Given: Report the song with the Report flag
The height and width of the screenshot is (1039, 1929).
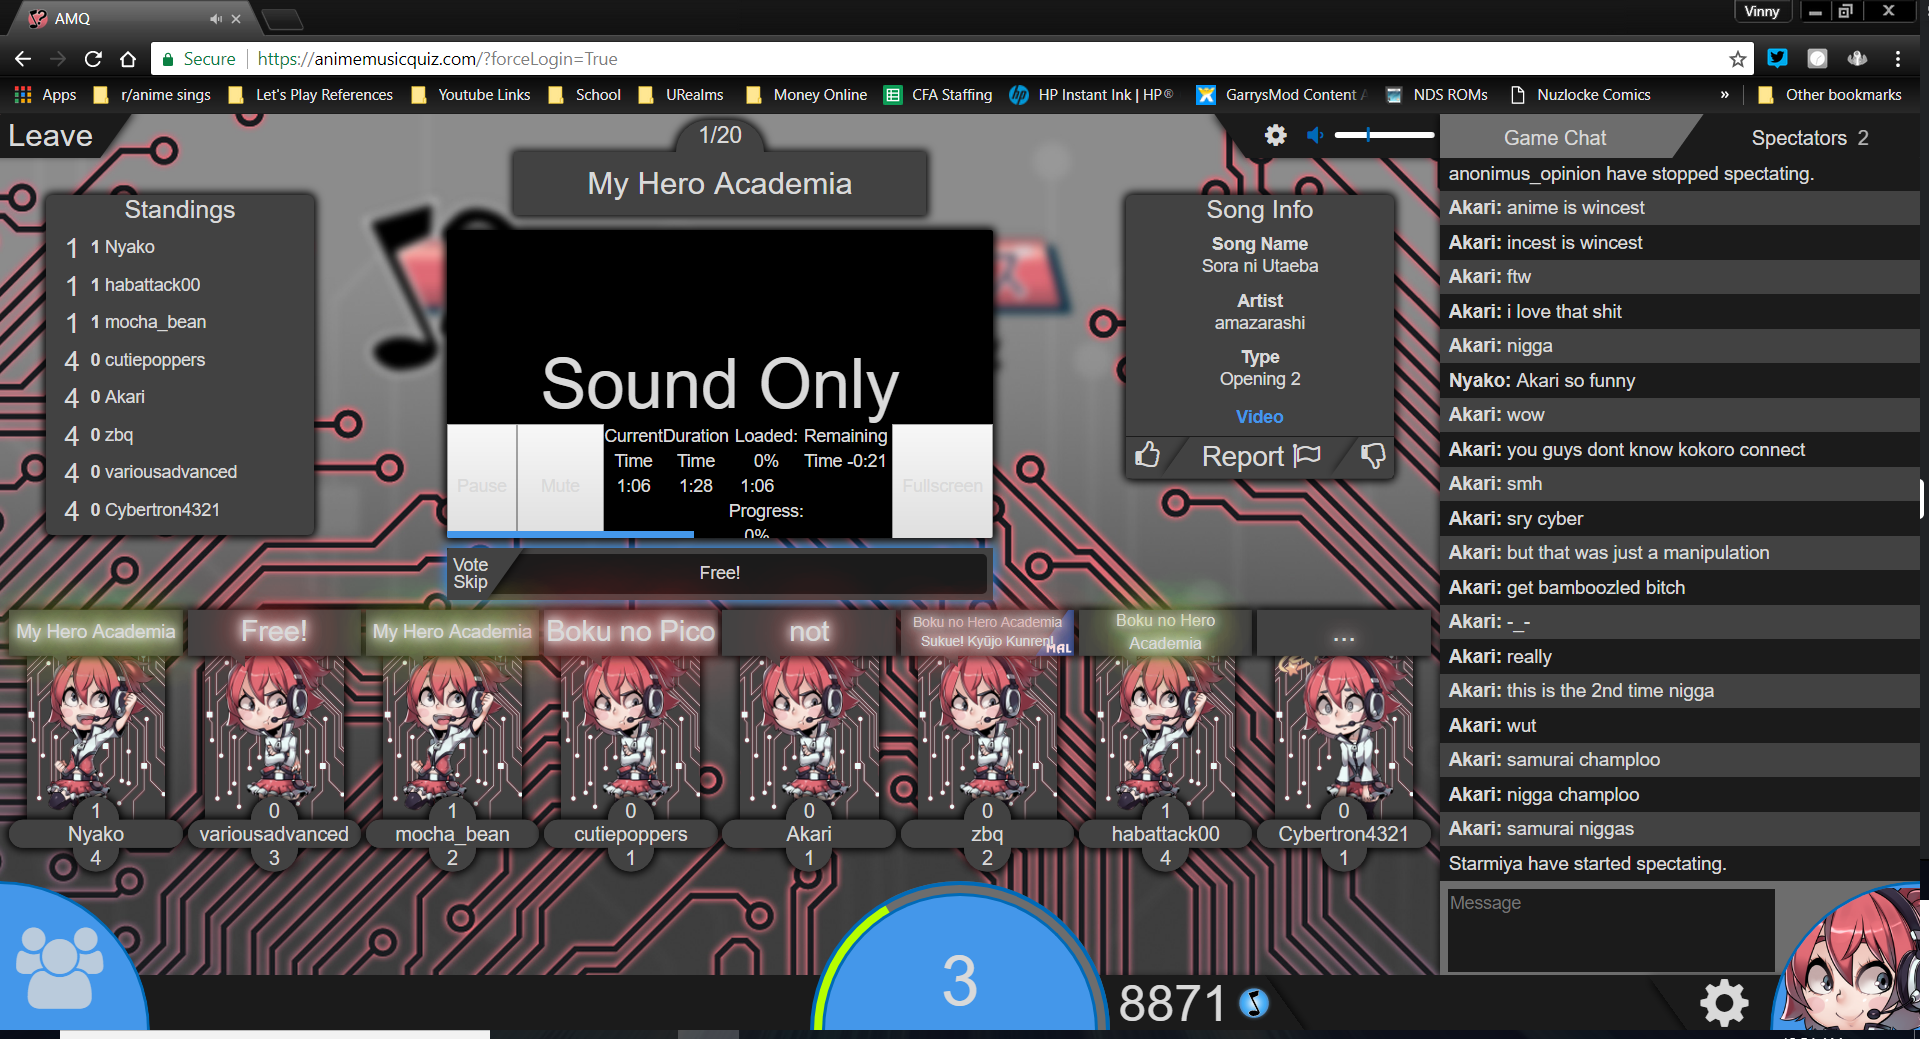Looking at the screenshot, I should click(x=1260, y=456).
